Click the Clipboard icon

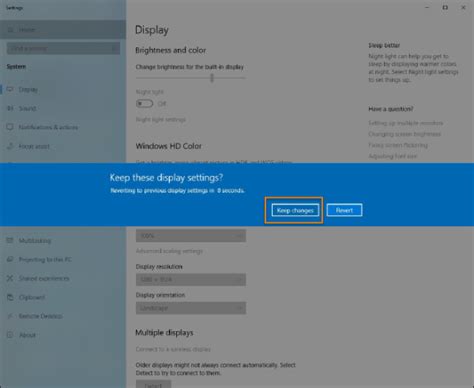[10, 297]
